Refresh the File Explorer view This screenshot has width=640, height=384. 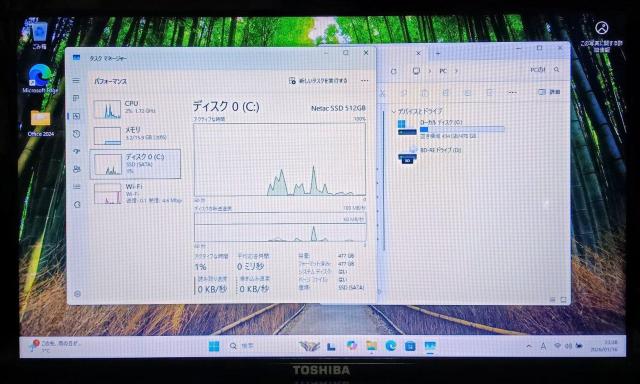pos(393,71)
